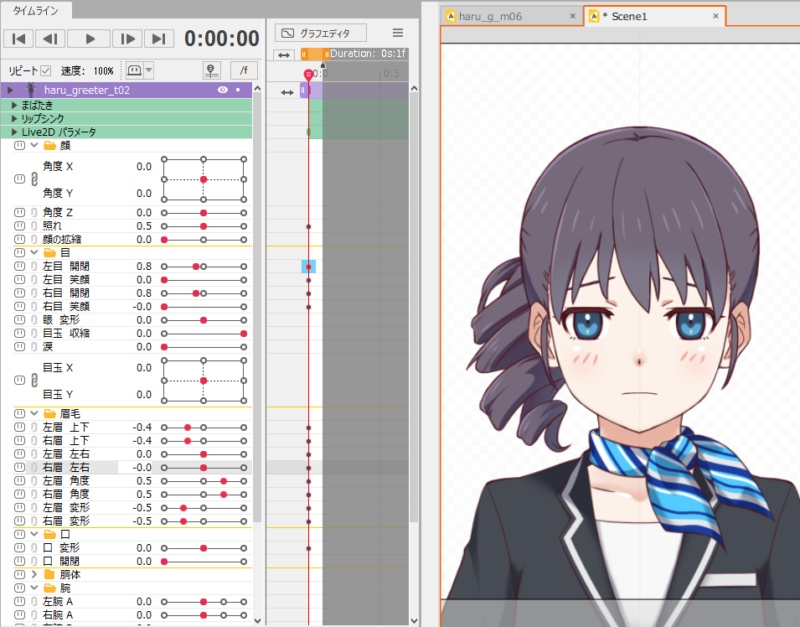Expand the haru_greeter_t02 track
This screenshot has width=800, height=627.
(x=10, y=90)
